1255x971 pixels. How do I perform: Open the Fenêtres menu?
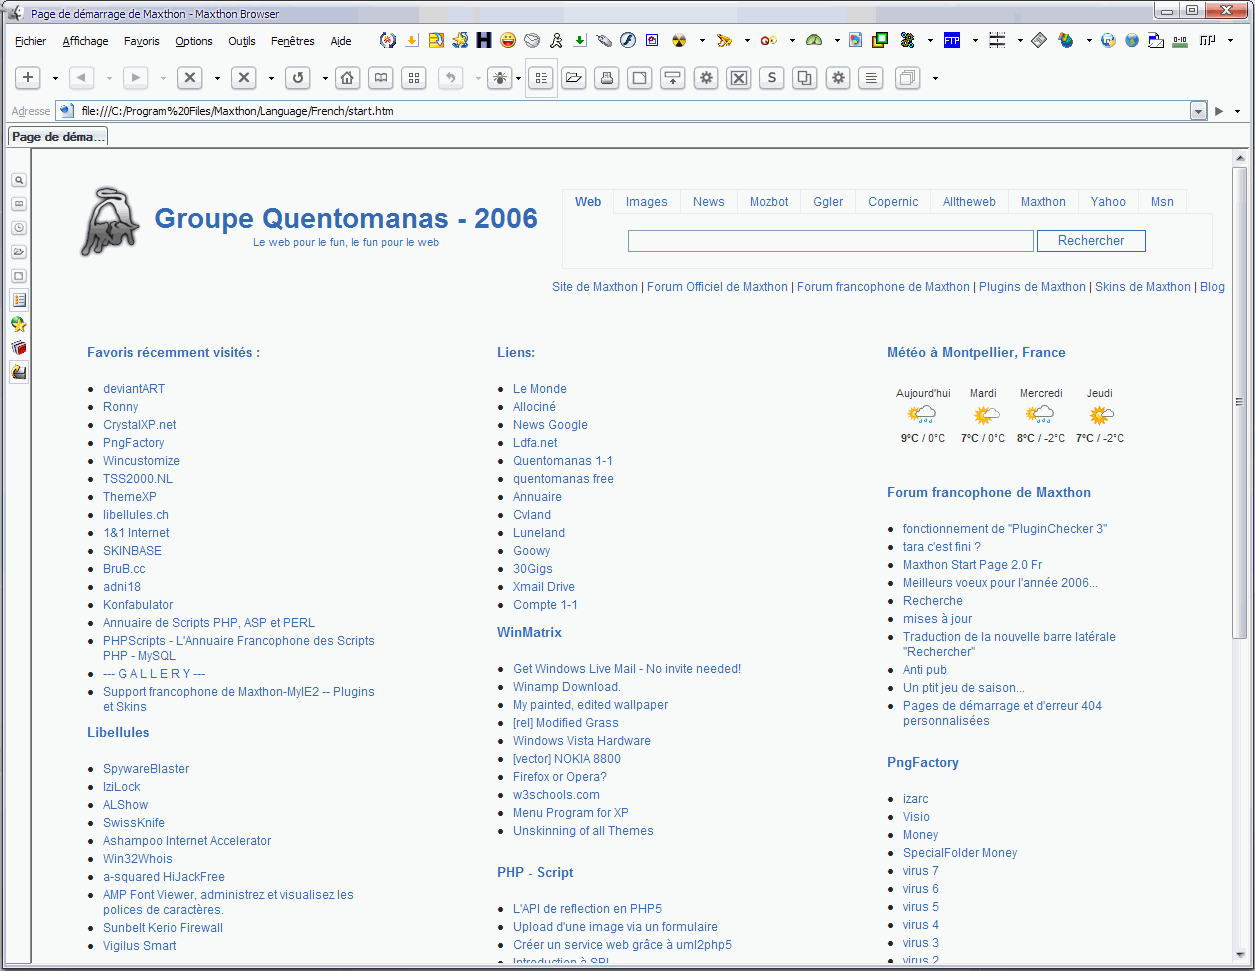(293, 41)
